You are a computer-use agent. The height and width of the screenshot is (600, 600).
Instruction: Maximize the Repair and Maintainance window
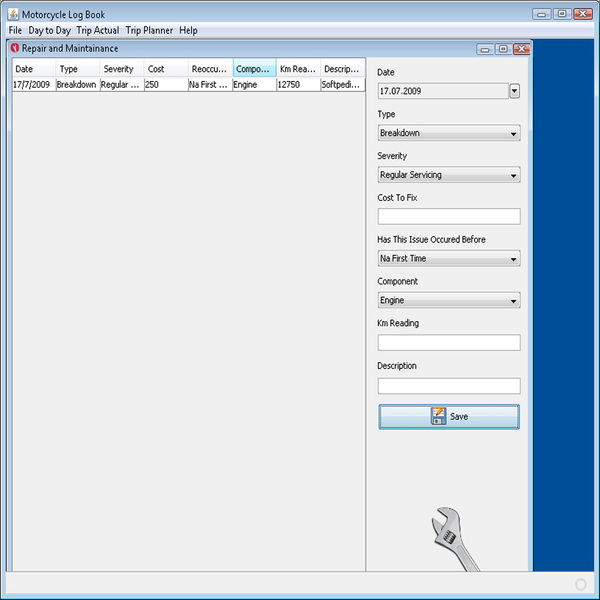click(x=503, y=49)
